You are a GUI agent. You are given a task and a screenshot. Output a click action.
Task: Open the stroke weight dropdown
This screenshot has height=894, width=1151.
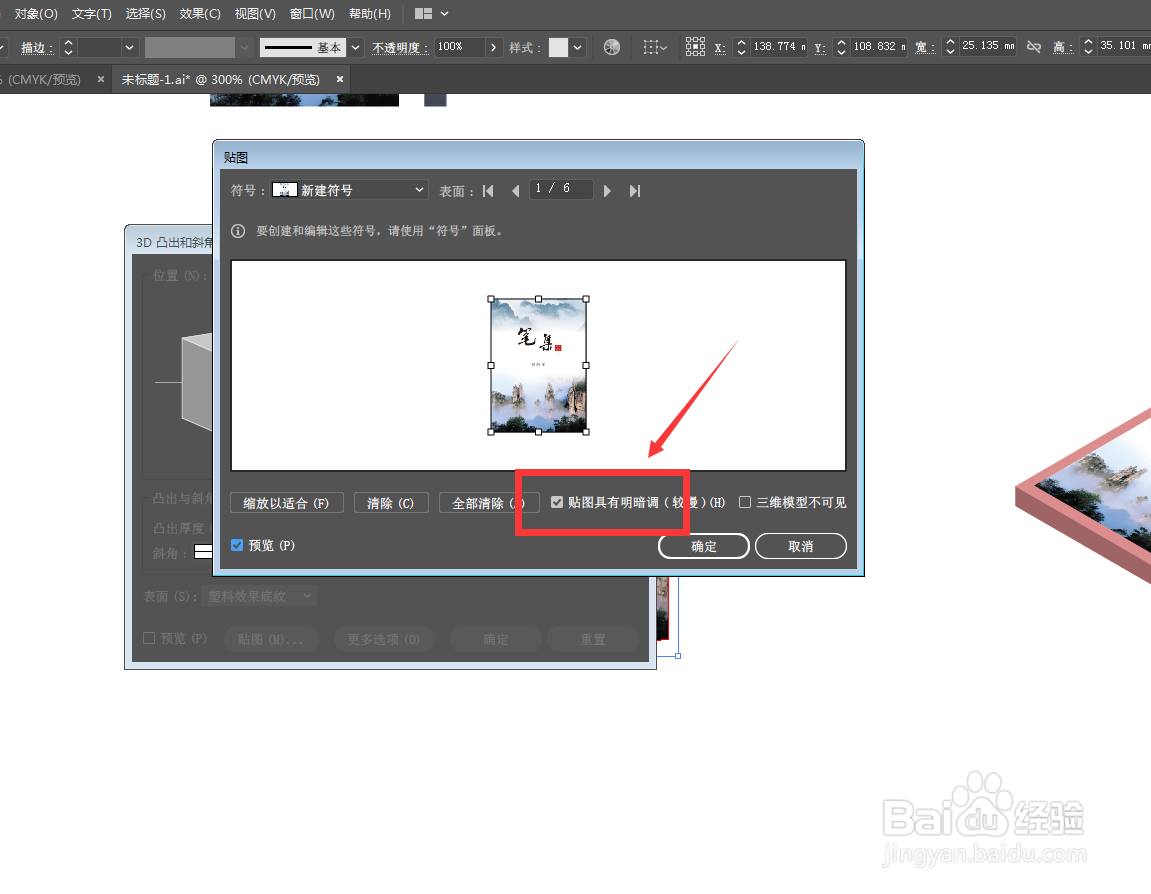coord(129,48)
